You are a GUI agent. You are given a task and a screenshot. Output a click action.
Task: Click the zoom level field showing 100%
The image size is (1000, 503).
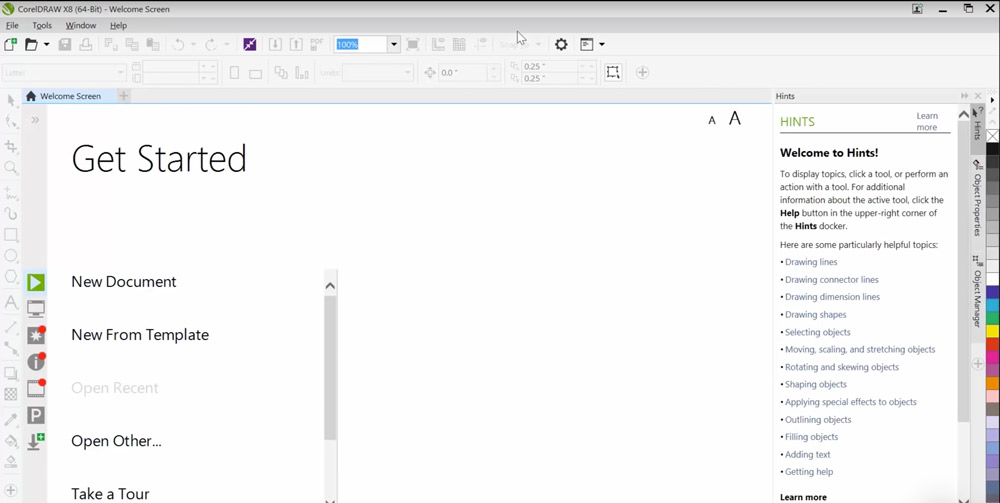pos(360,45)
